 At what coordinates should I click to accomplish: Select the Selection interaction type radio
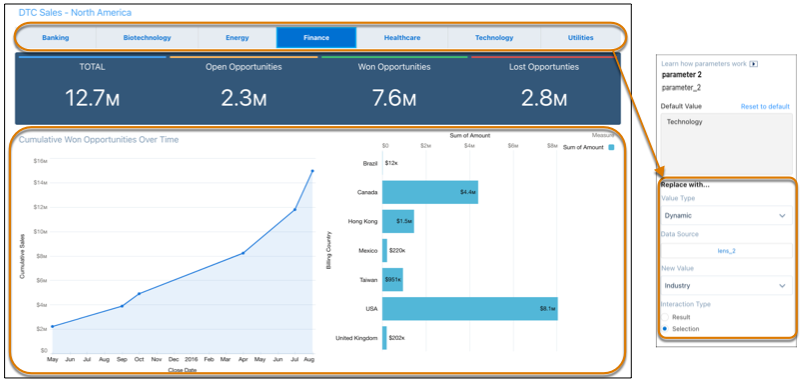click(665, 329)
